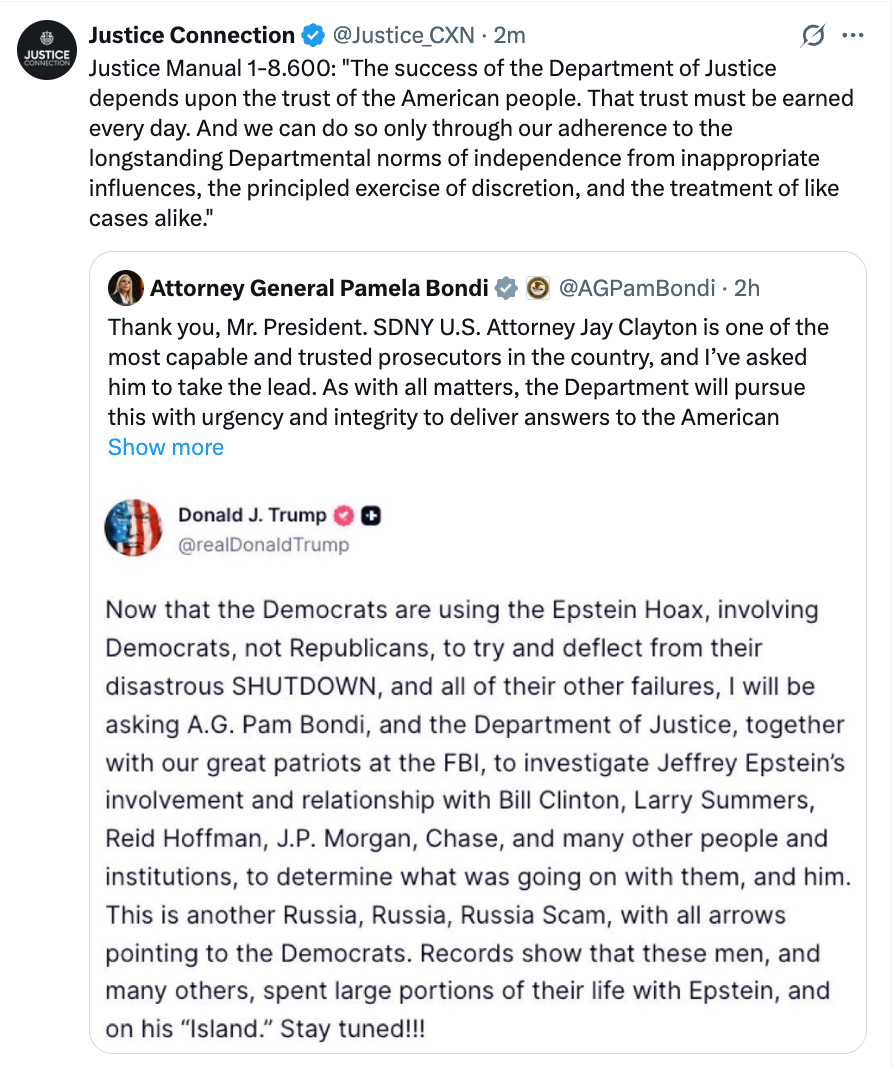This screenshot has width=892, height=1068.
Task: Click the Justice Connection profile avatar
Action: click(x=47, y=50)
